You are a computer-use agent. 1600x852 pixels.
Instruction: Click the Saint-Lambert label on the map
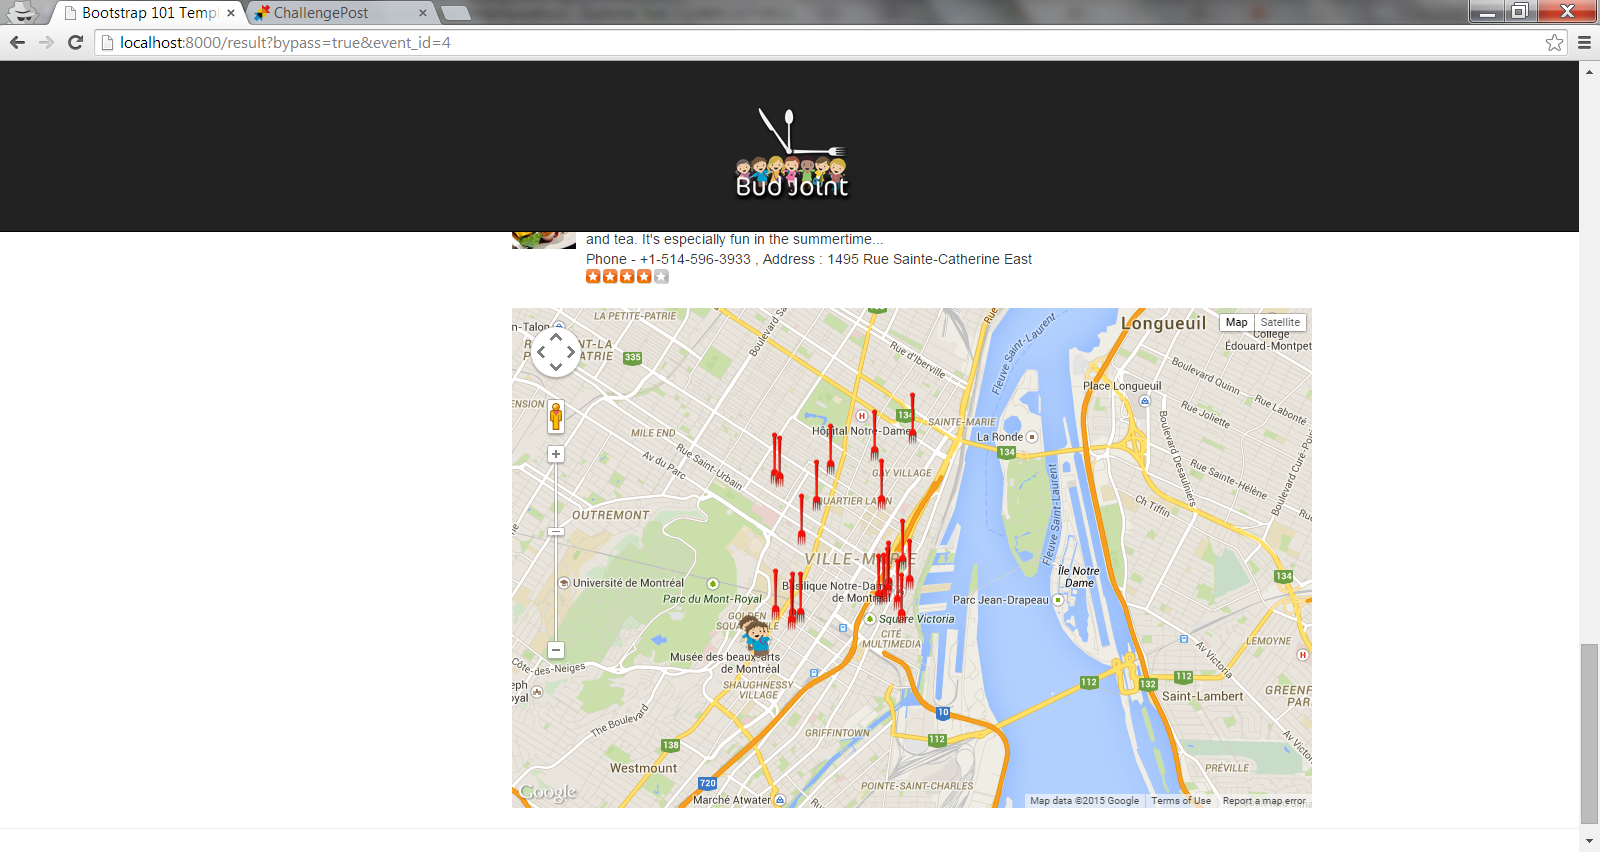coord(1202,696)
